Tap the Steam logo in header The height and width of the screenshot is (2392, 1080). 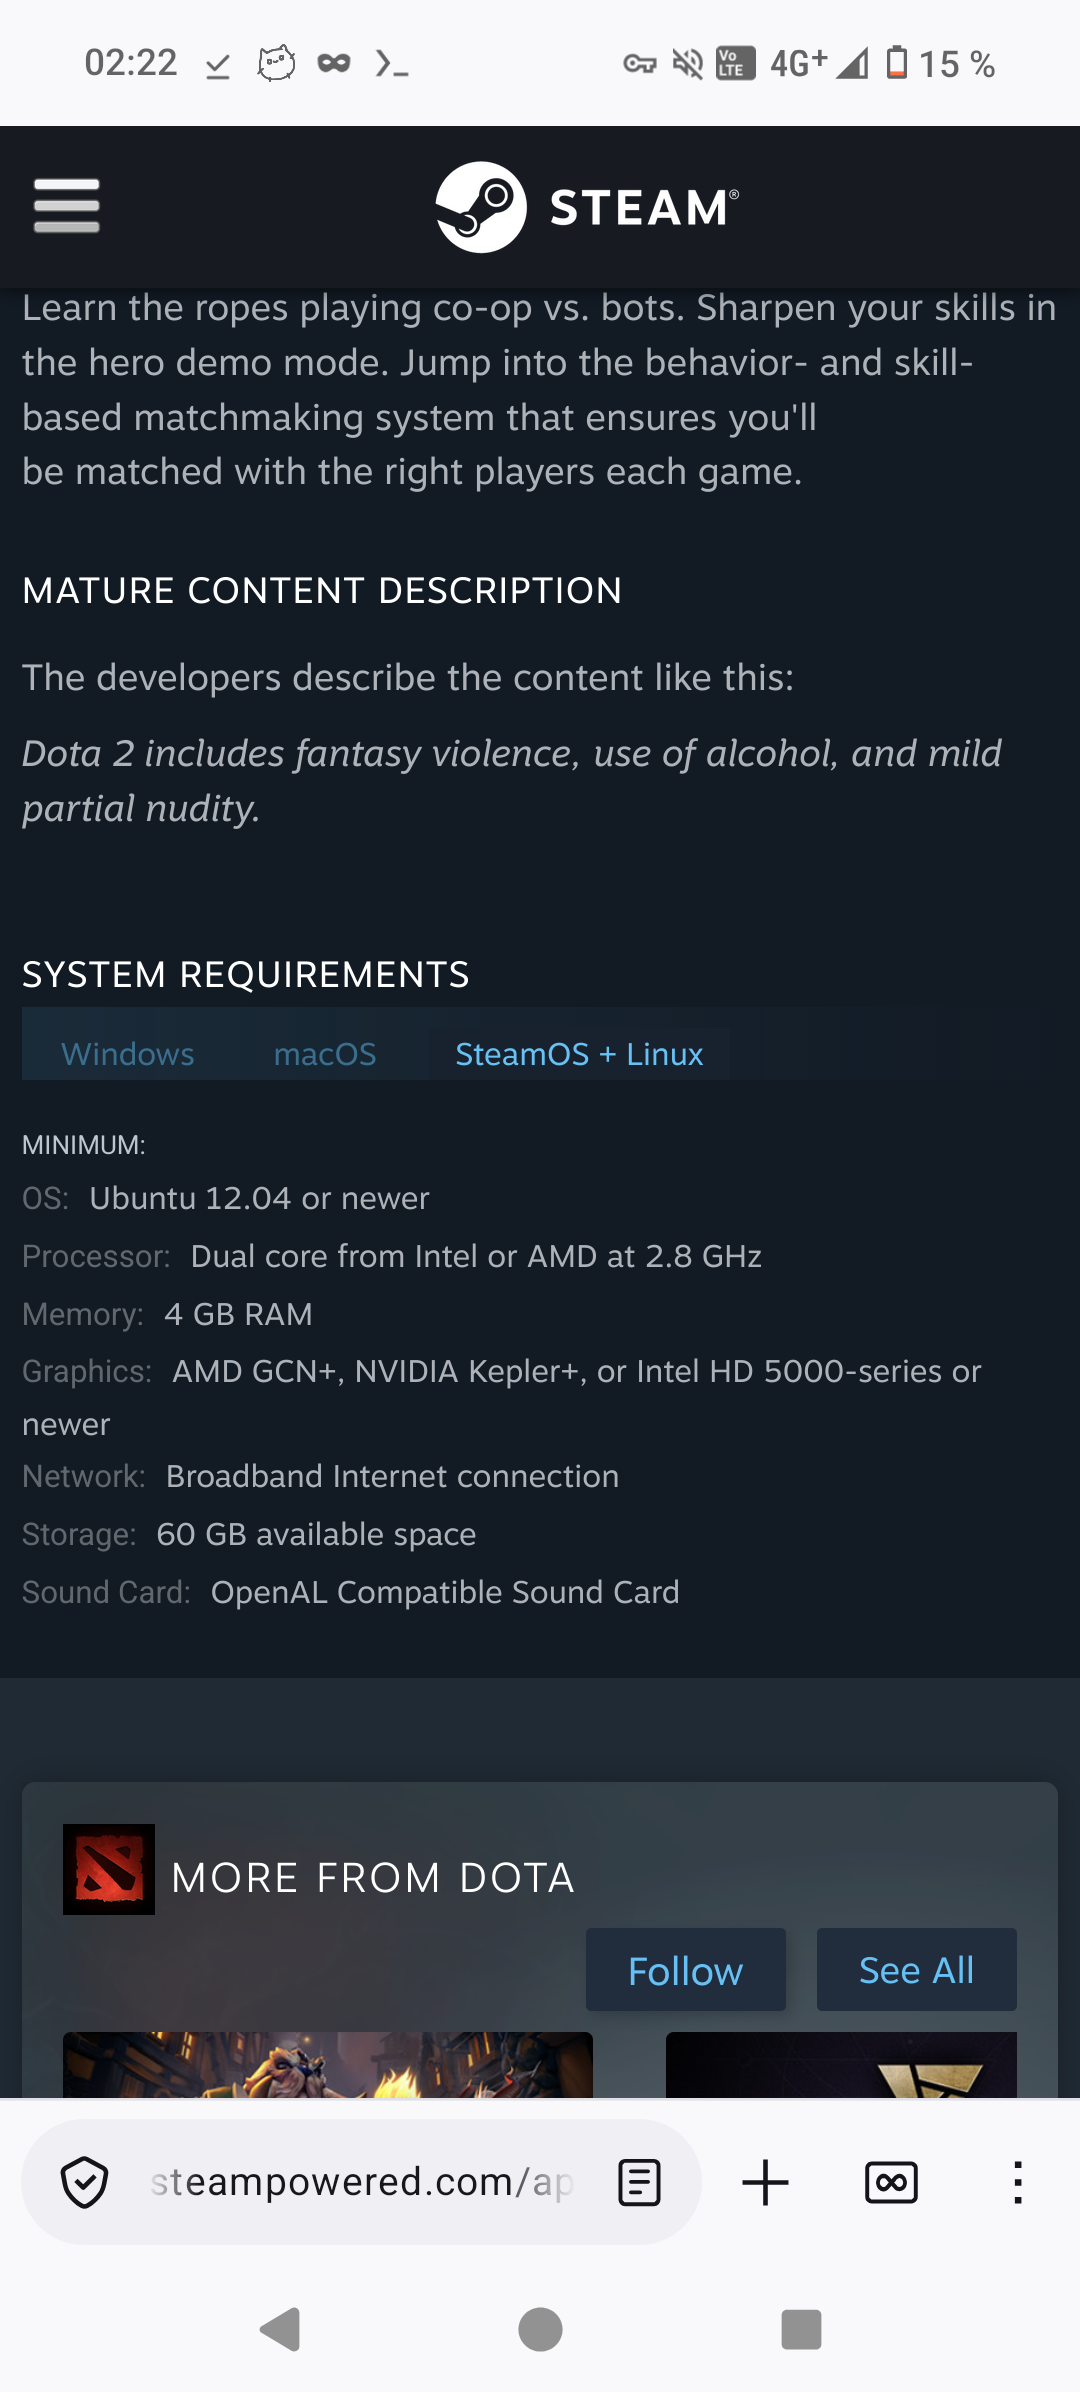click(x=587, y=207)
